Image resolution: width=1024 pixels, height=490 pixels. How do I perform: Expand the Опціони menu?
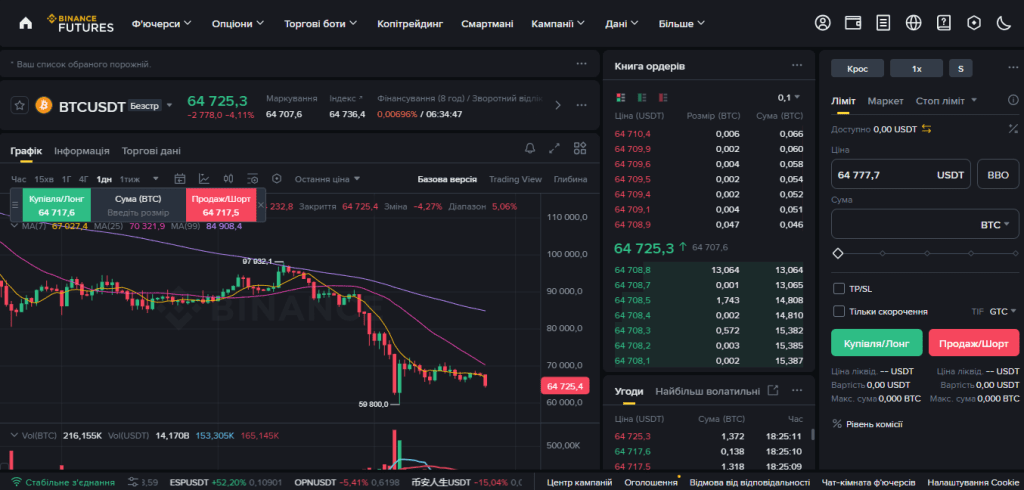(238, 24)
